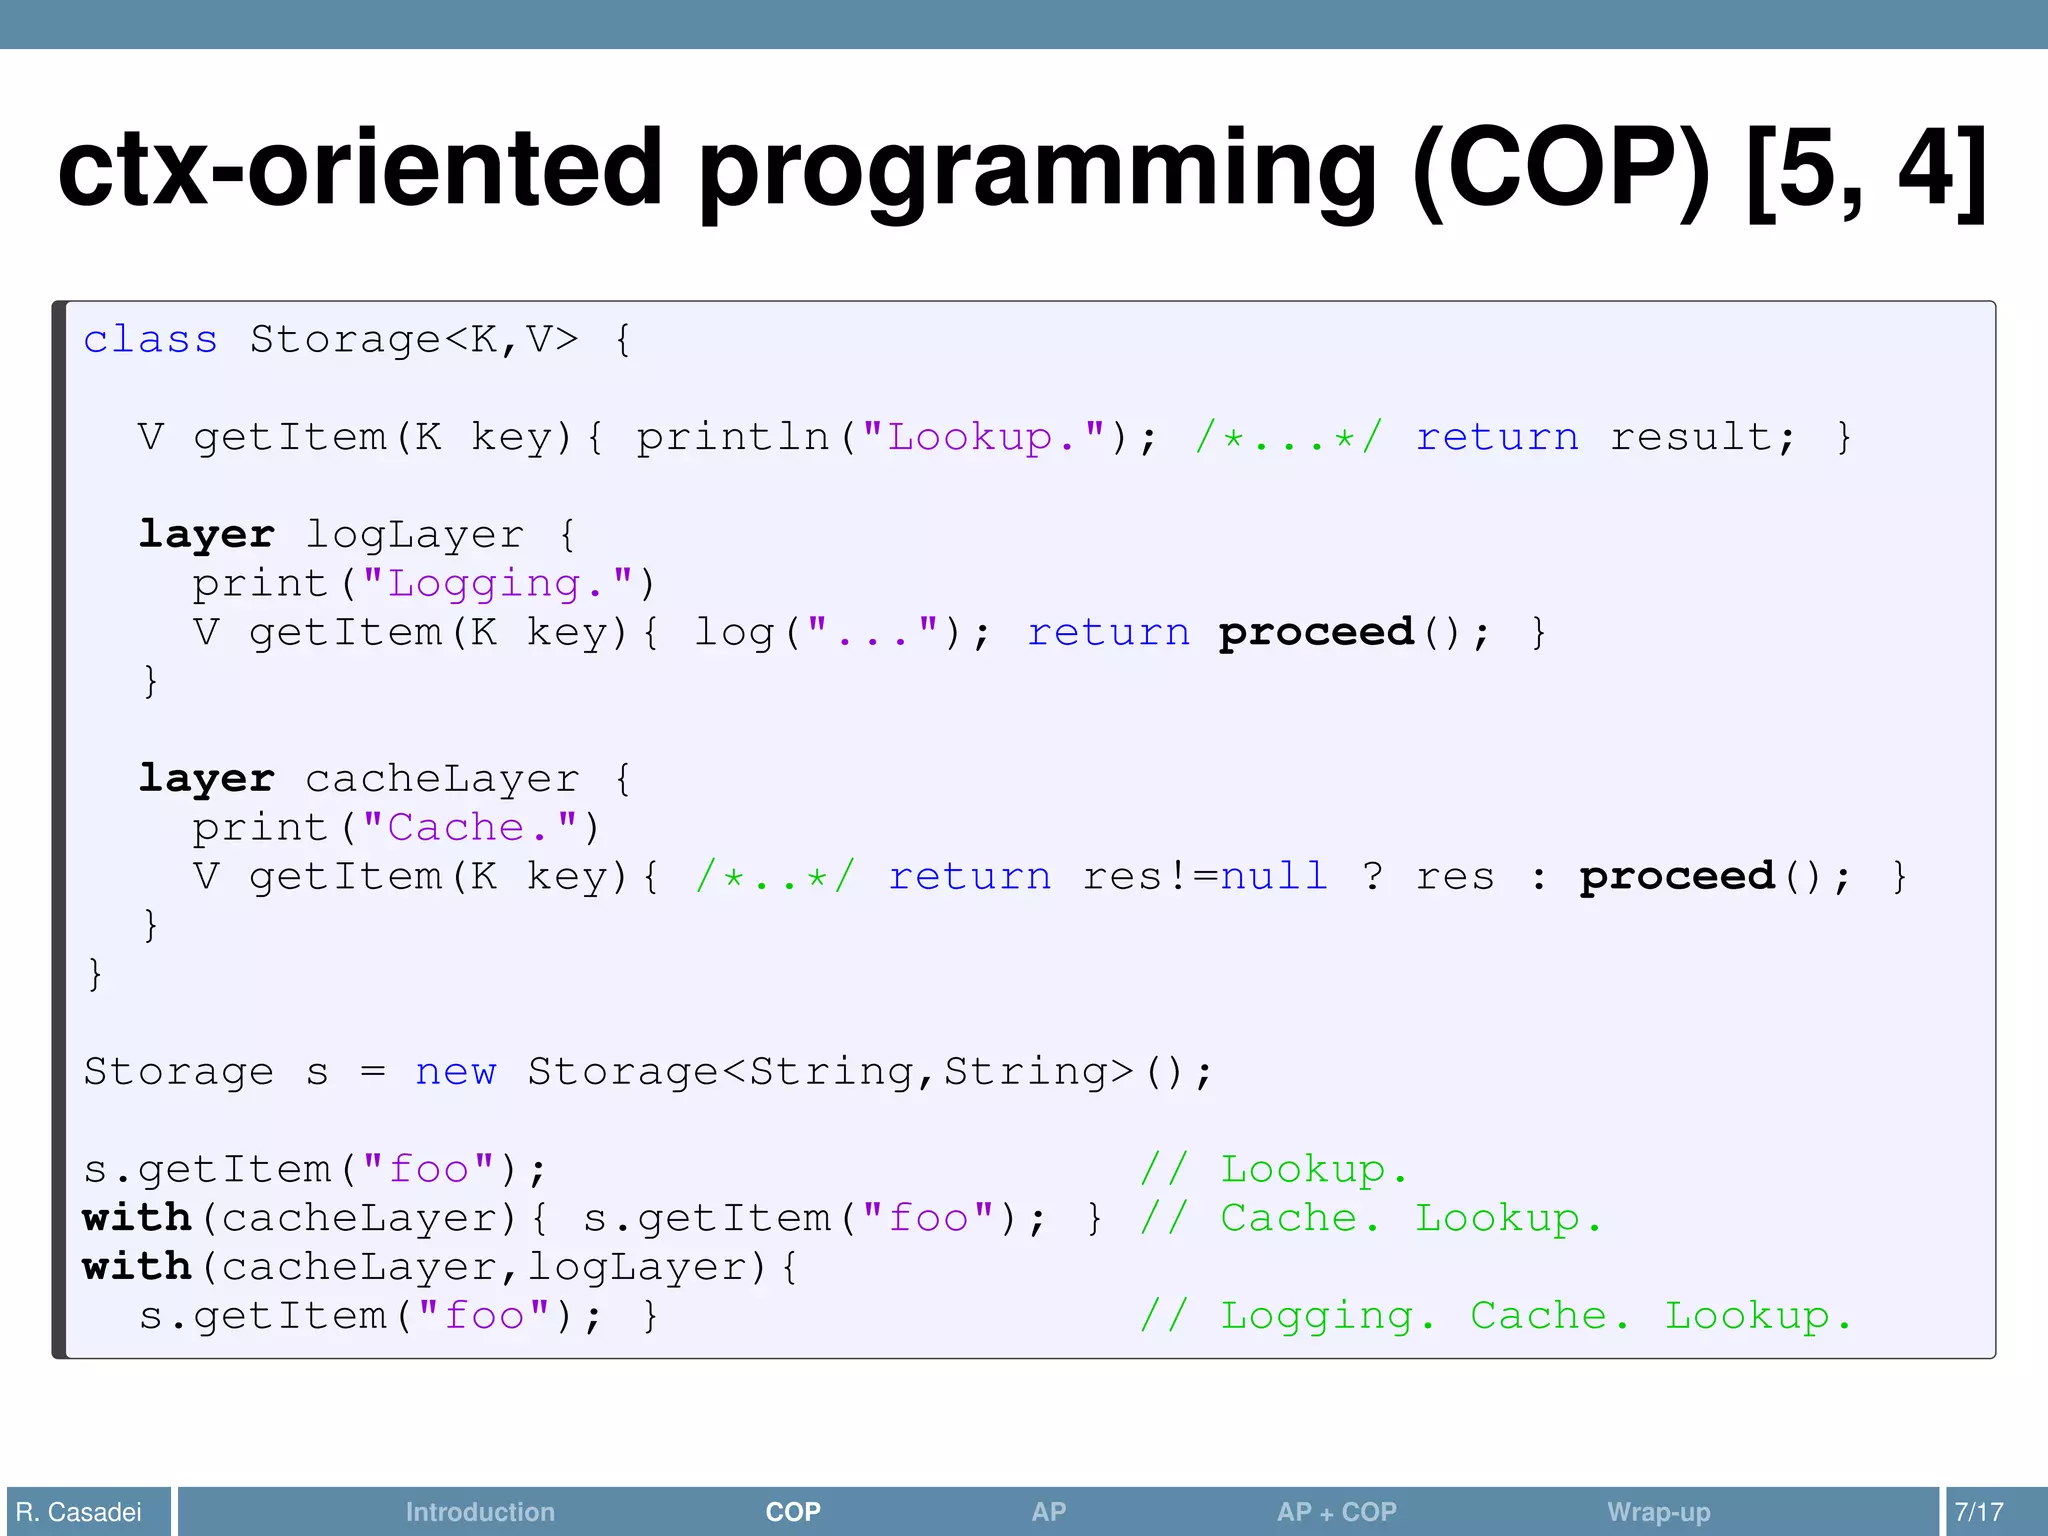Navigate to the Wrap-up section

pyautogui.click(x=1658, y=1511)
